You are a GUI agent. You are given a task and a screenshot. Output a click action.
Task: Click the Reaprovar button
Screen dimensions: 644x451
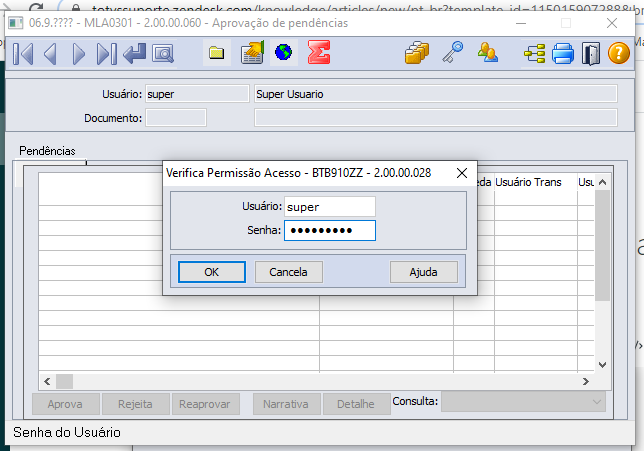tap(205, 404)
